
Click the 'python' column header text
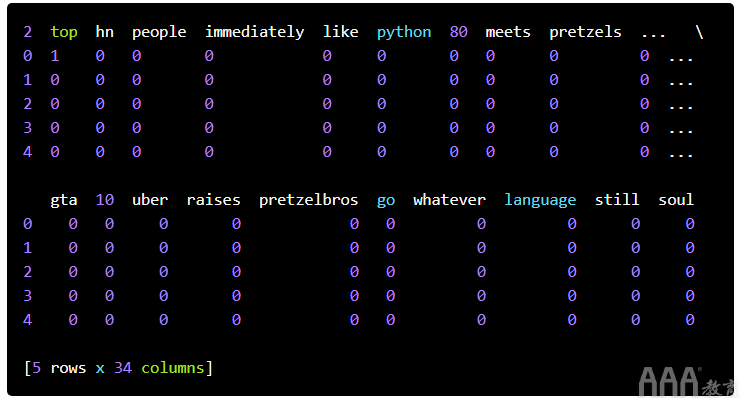(x=404, y=32)
